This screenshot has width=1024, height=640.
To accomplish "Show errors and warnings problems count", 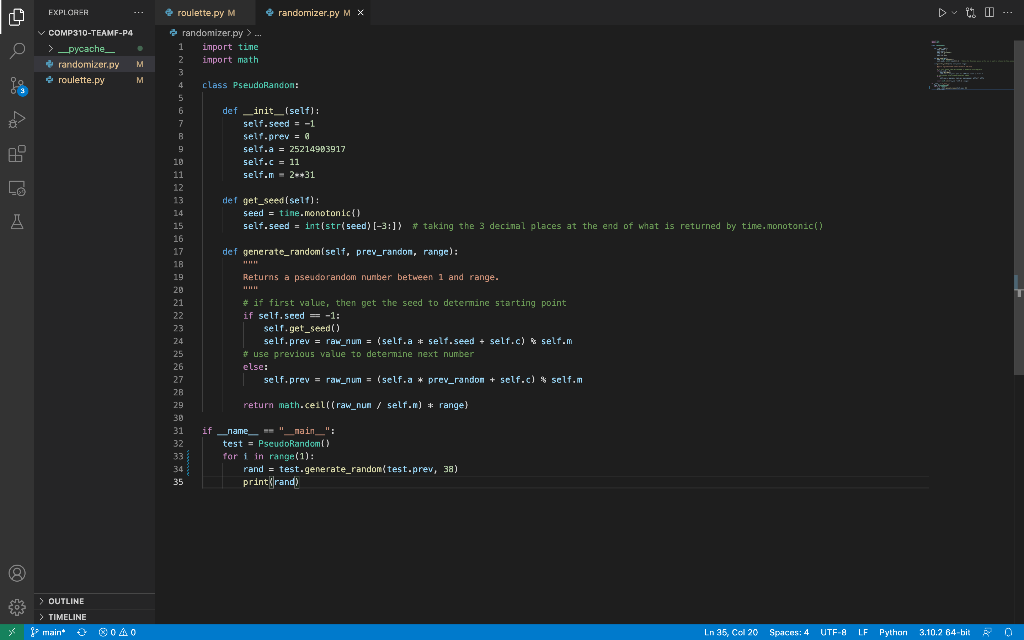I will click(x=118, y=632).
